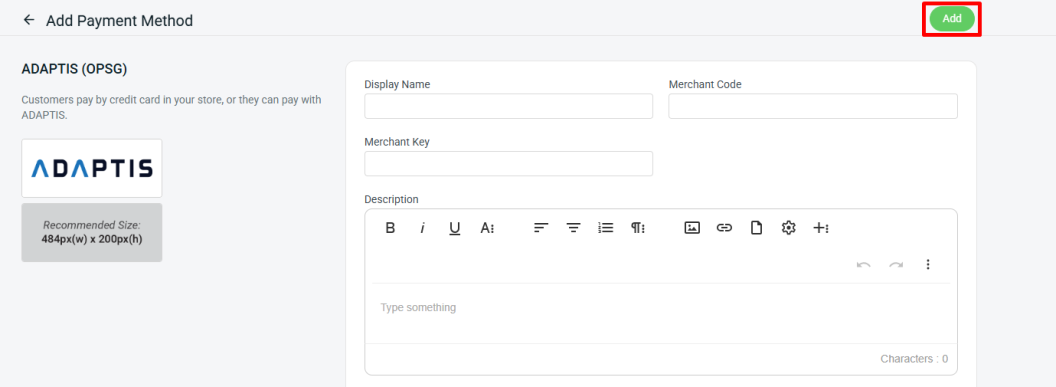
Task: Focus the Display Name field
Action: [508, 106]
